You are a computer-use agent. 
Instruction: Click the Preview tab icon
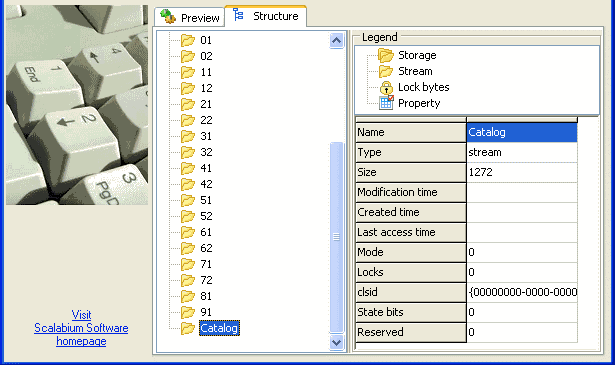pyautogui.click(x=168, y=16)
